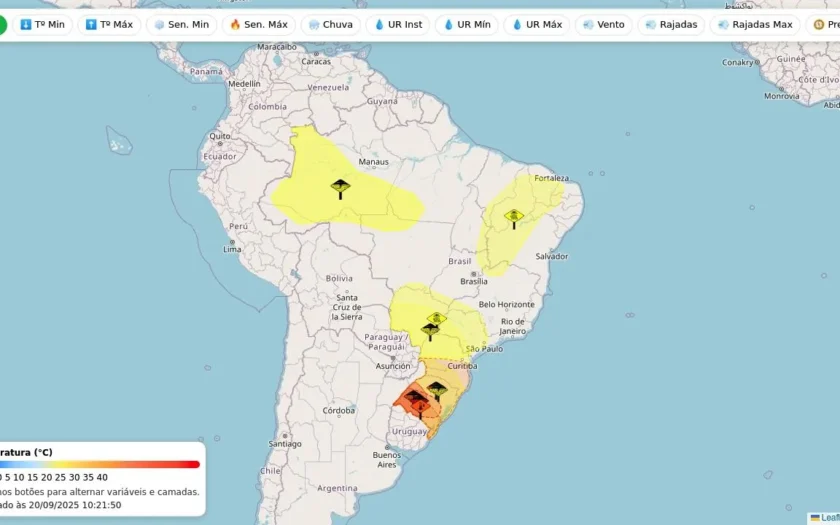Click the Rio de Janeiro label
The height and width of the screenshot is (525, 840).
point(513,326)
